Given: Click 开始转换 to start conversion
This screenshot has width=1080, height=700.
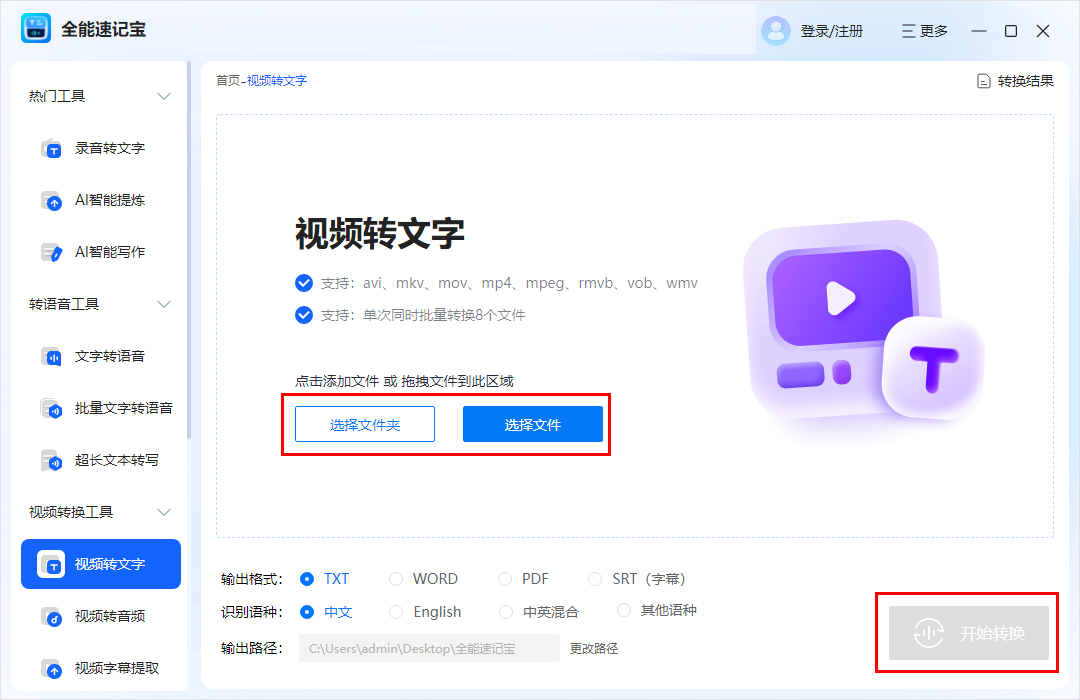Looking at the screenshot, I should click(967, 633).
